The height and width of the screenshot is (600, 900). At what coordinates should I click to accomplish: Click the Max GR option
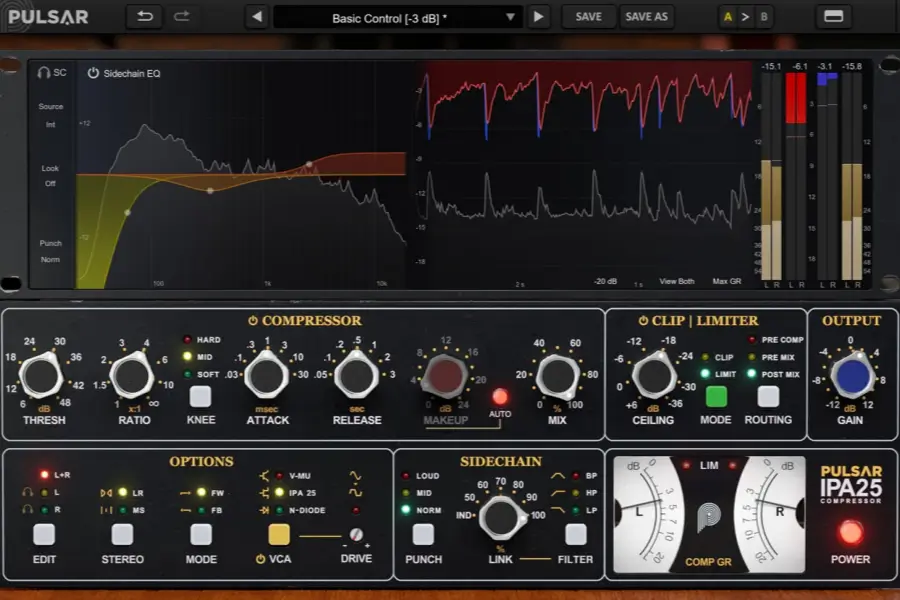(727, 281)
